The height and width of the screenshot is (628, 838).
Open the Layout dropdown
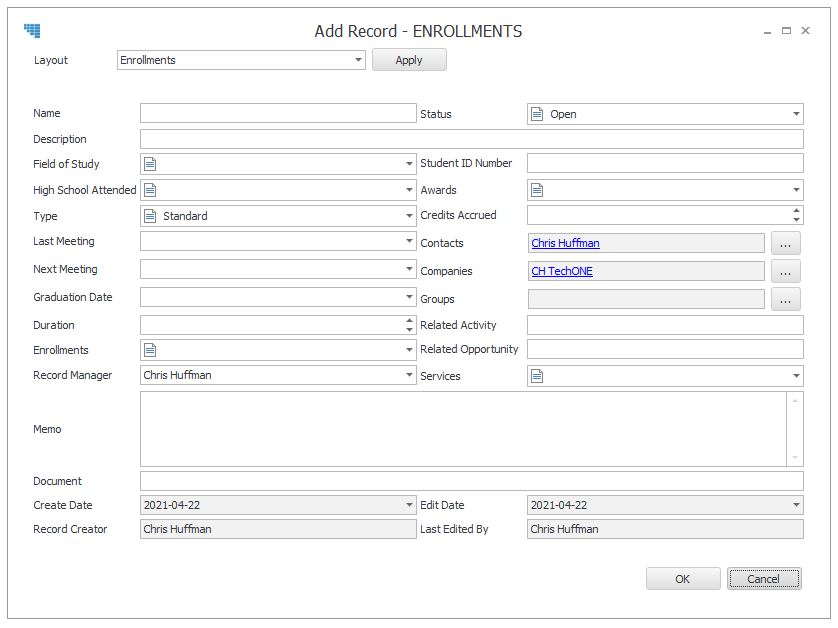tap(358, 60)
